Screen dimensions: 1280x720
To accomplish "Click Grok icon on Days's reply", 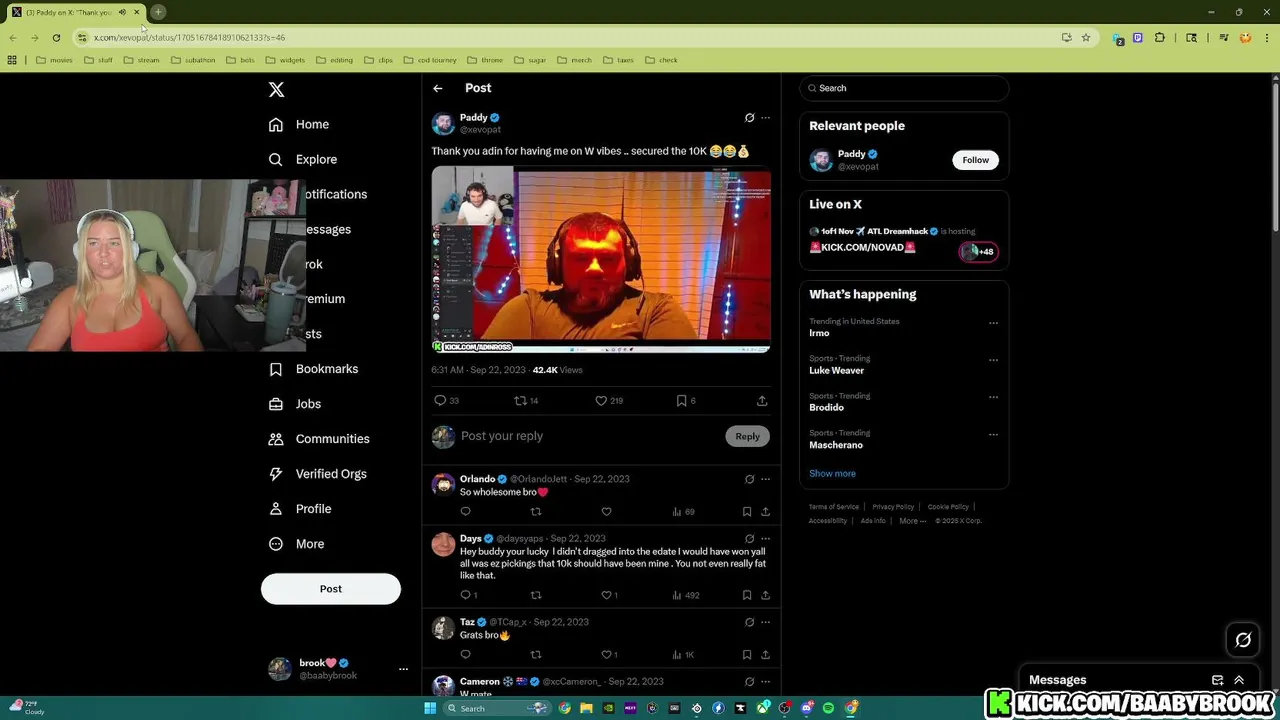I will 749,539.
